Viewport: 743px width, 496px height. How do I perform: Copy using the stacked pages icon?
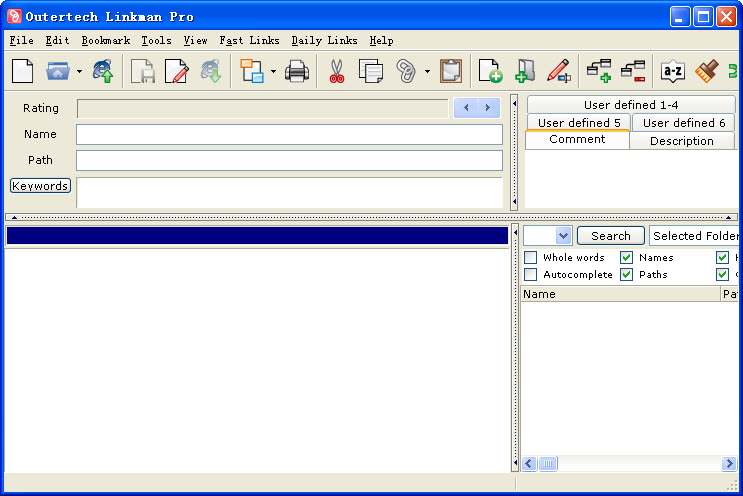tap(371, 72)
